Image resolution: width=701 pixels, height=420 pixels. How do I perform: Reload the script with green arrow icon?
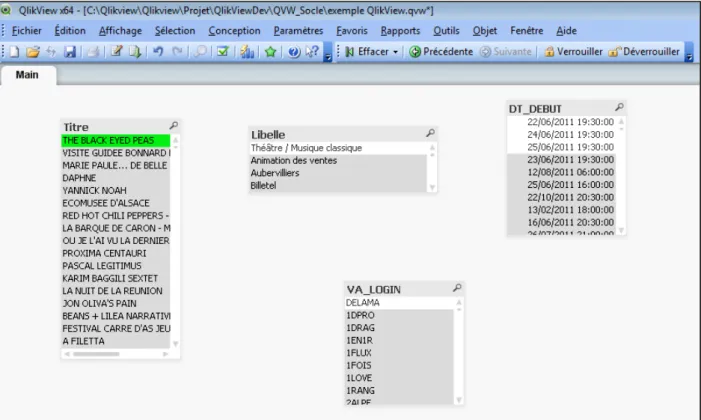click(x=135, y=52)
